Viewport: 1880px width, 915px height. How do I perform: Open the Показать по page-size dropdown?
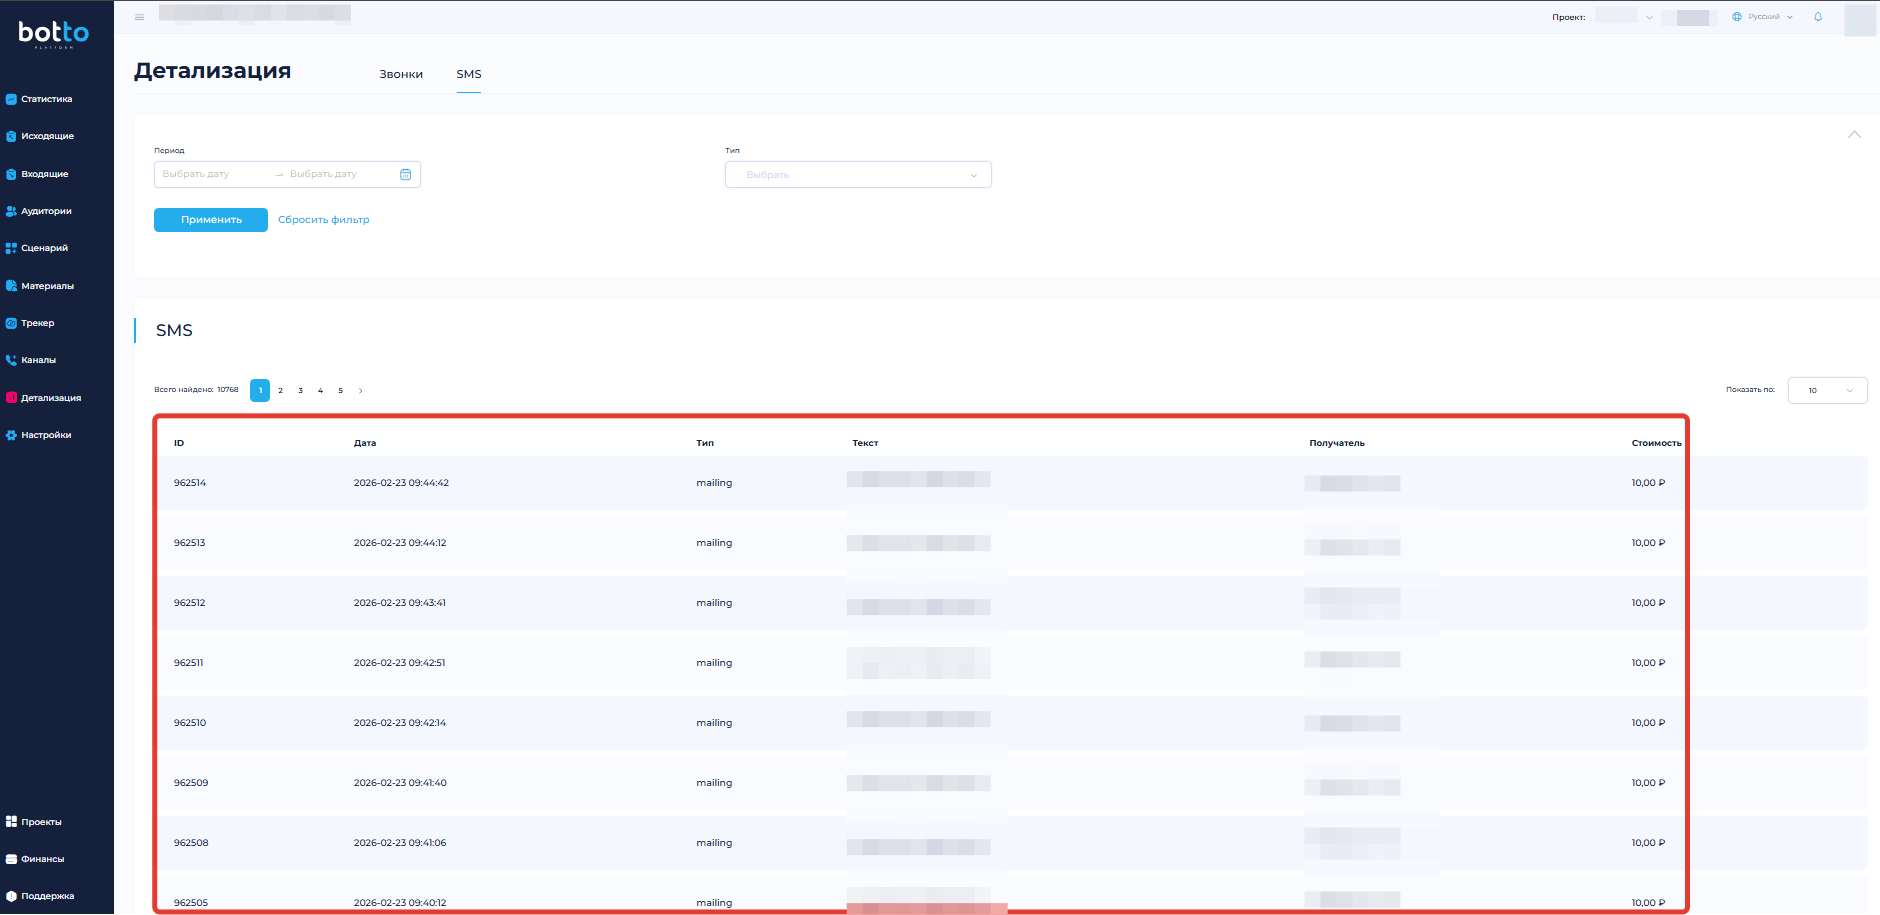click(x=1827, y=390)
